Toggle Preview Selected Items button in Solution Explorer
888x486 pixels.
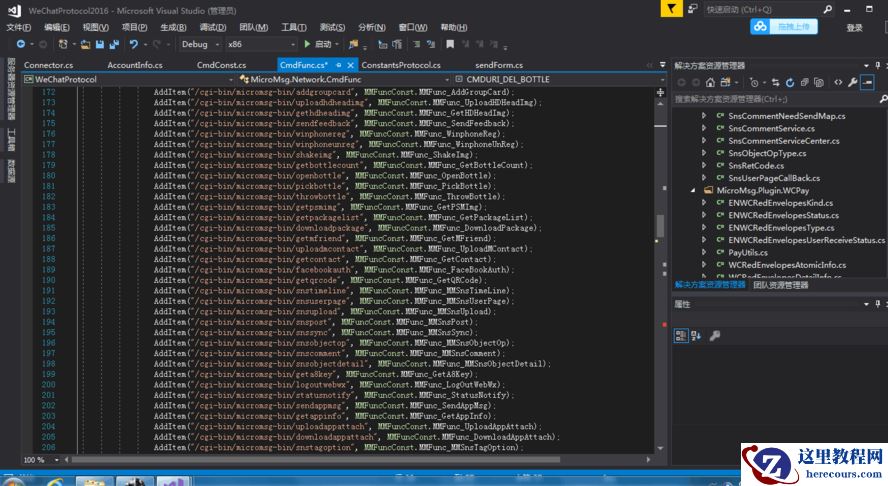coord(868,82)
